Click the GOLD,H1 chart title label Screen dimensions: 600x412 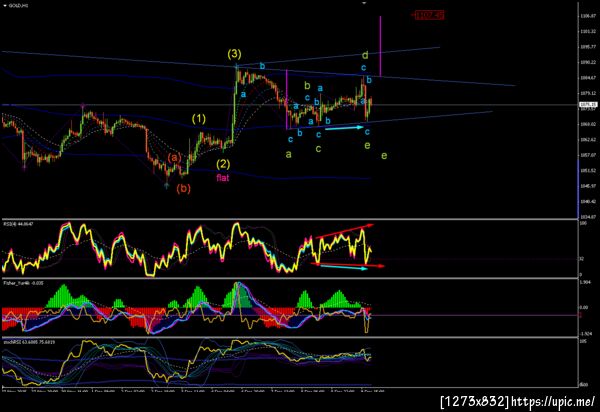point(18,5)
